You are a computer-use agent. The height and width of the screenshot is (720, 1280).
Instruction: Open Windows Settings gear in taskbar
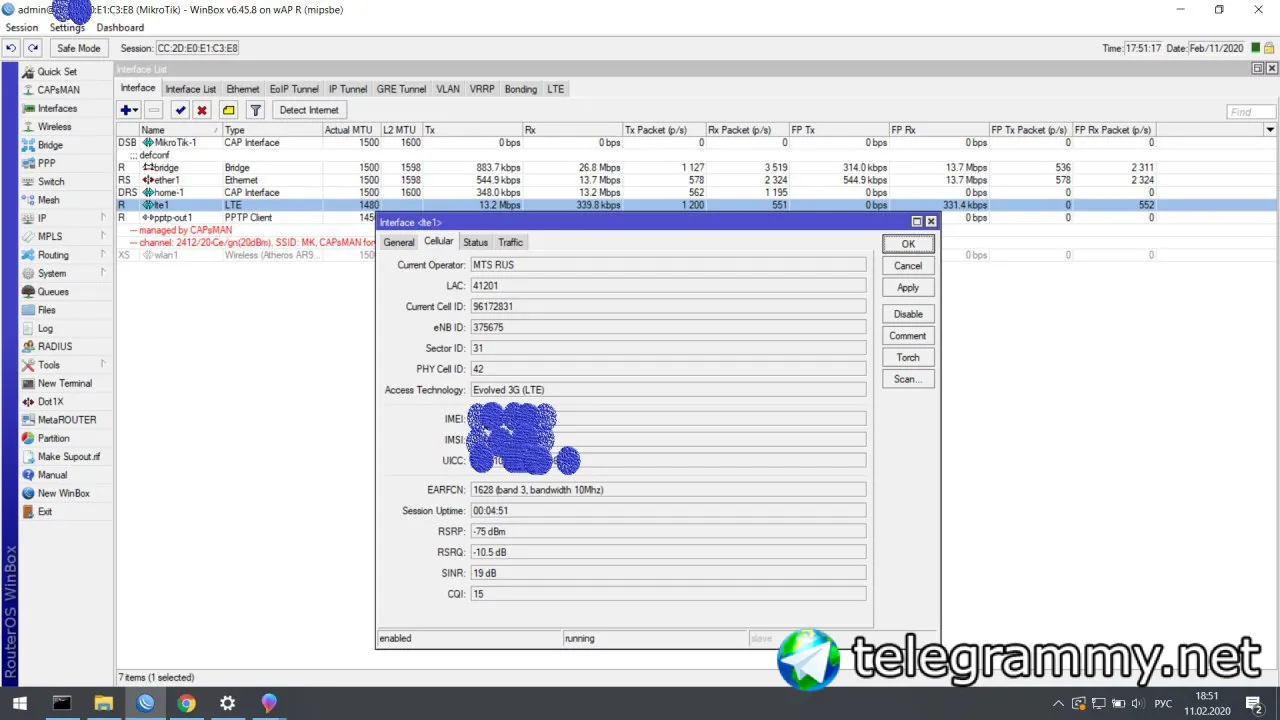point(227,703)
